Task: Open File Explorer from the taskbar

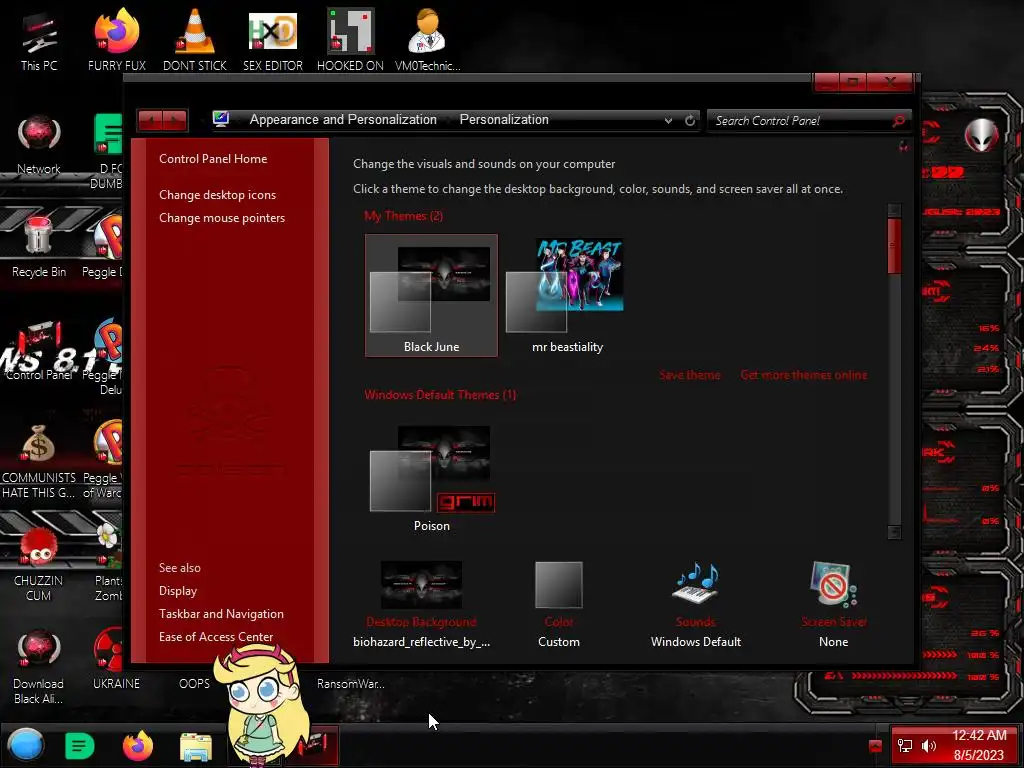Action: [x=195, y=746]
